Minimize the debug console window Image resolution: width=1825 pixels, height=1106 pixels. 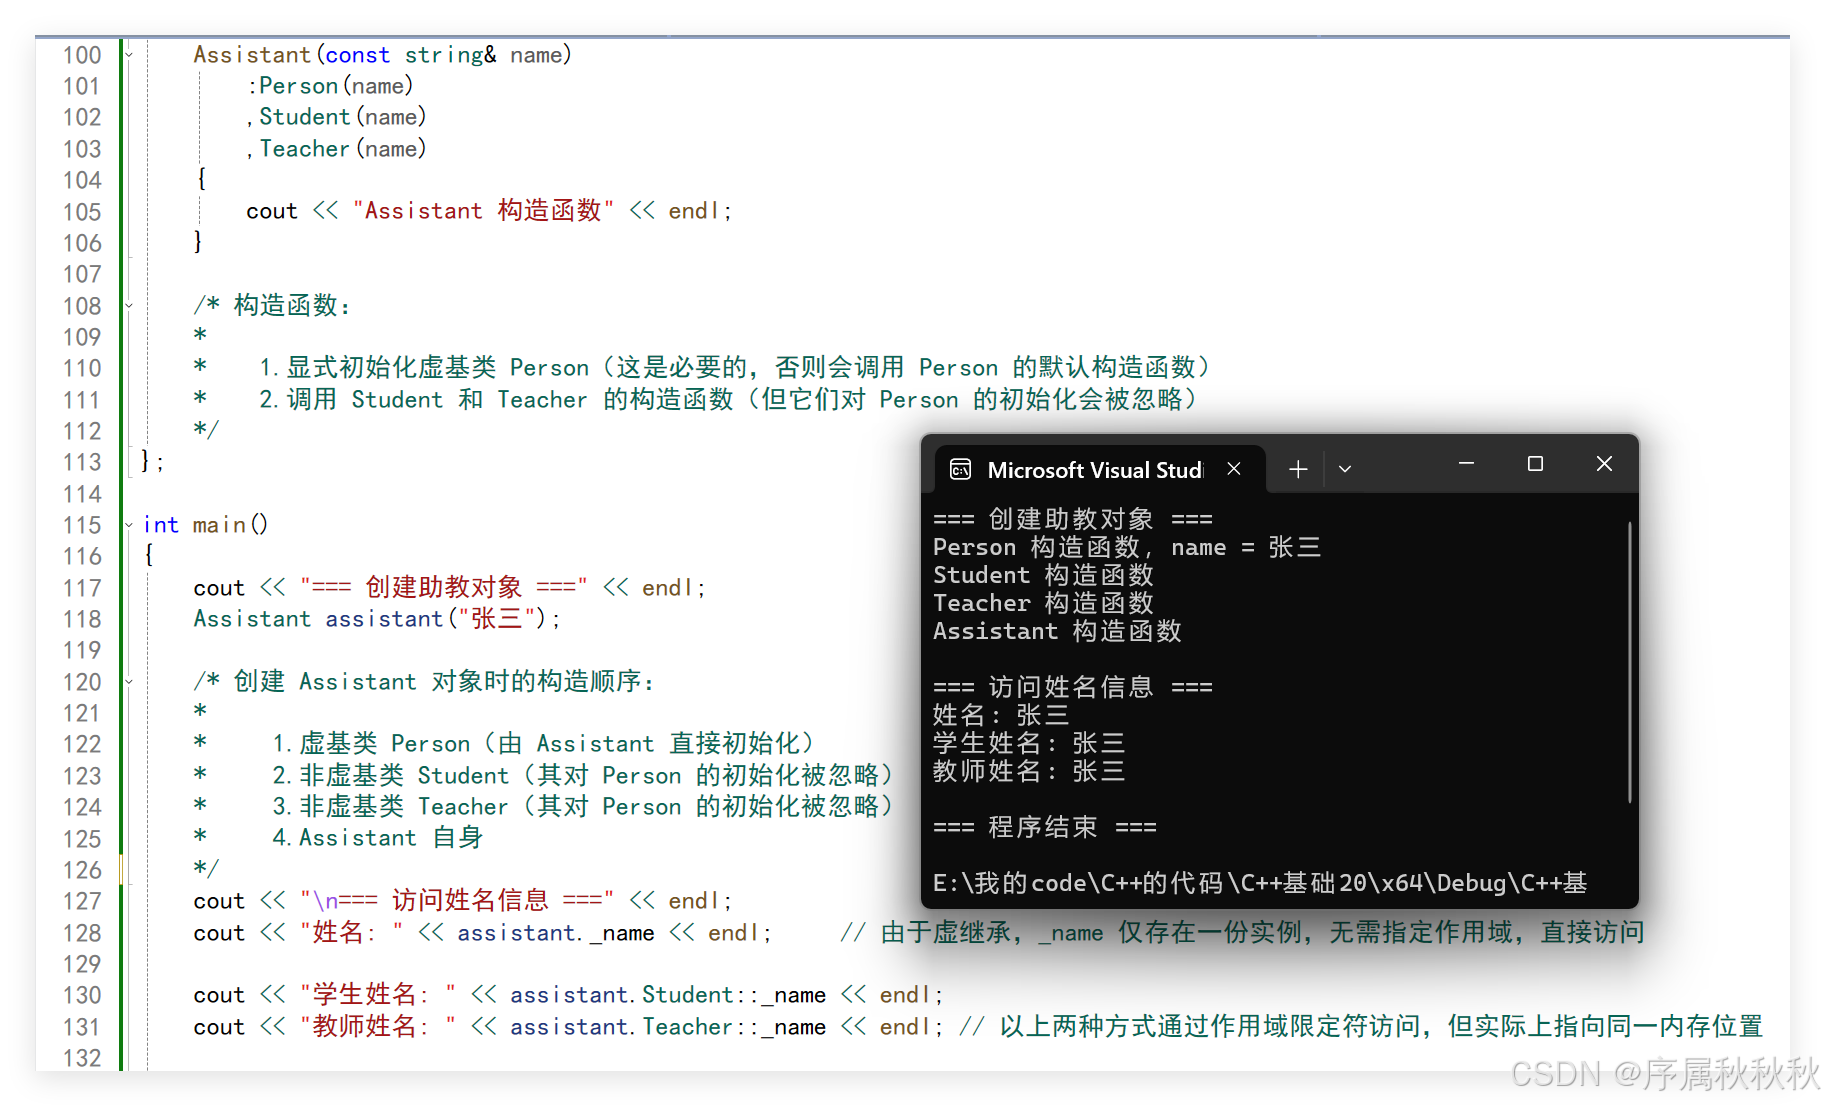[x=1466, y=464]
